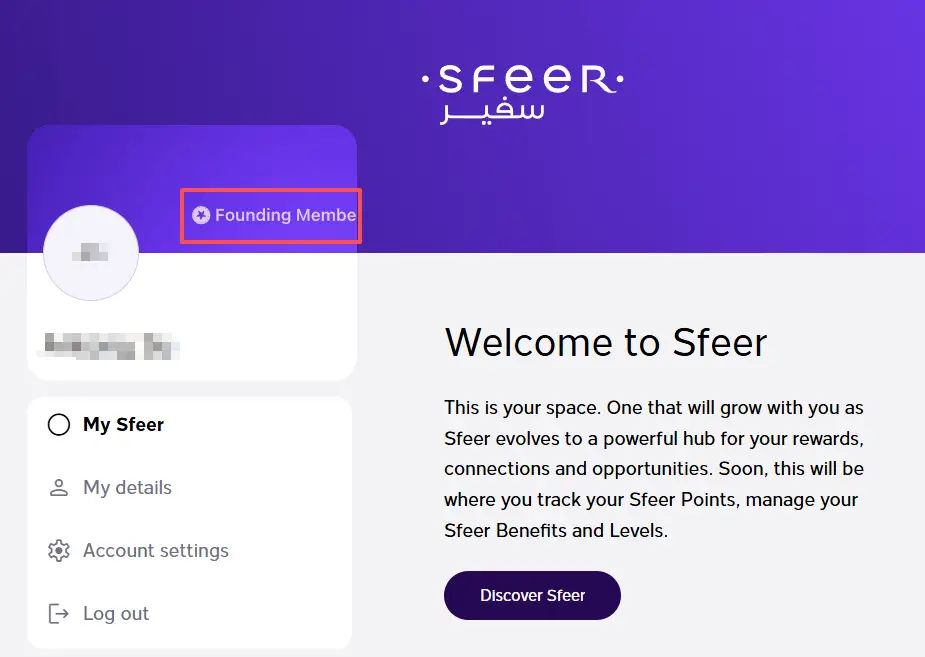Screen dimensions: 925x657
Task: Click the Arabic Sfeer wordmark under the logo
Action: point(493,111)
